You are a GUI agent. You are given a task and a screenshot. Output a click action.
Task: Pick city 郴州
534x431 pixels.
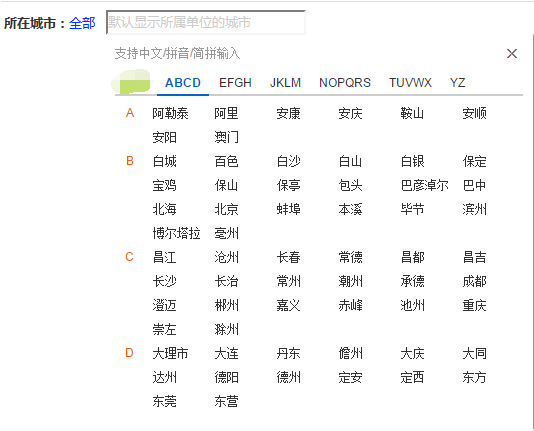(x=226, y=305)
